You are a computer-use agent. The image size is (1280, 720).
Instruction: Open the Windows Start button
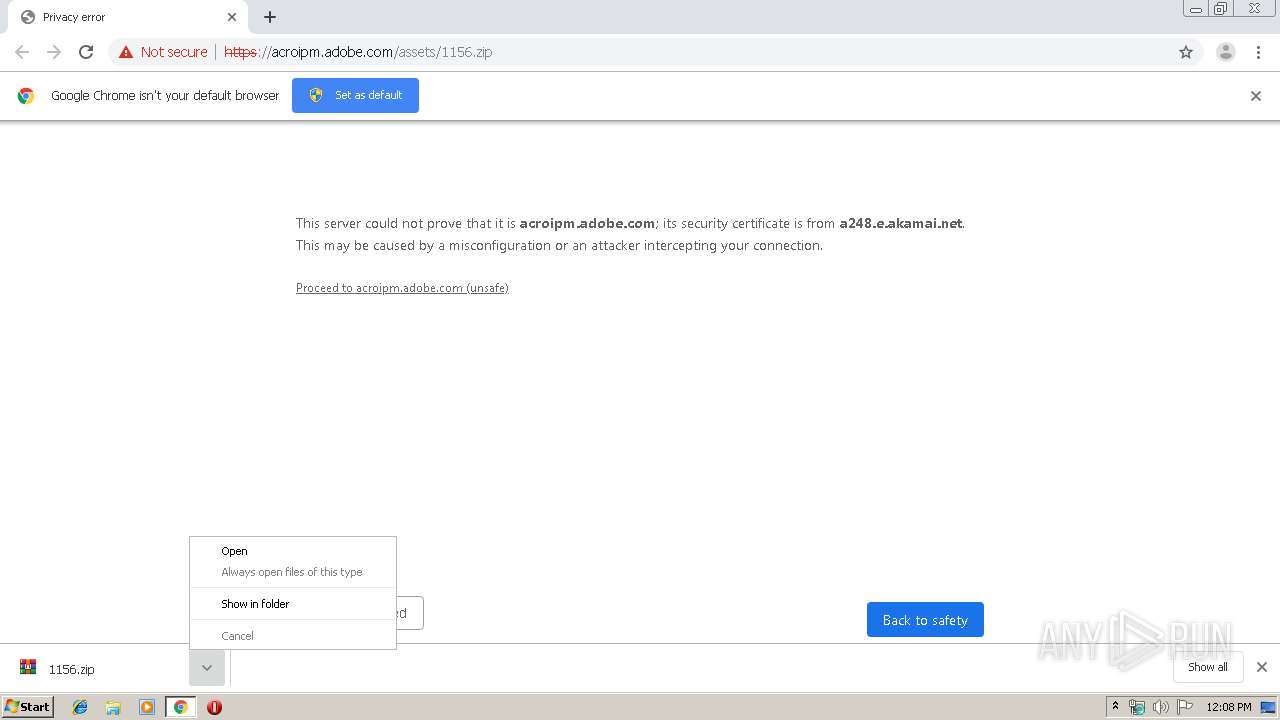[28, 707]
